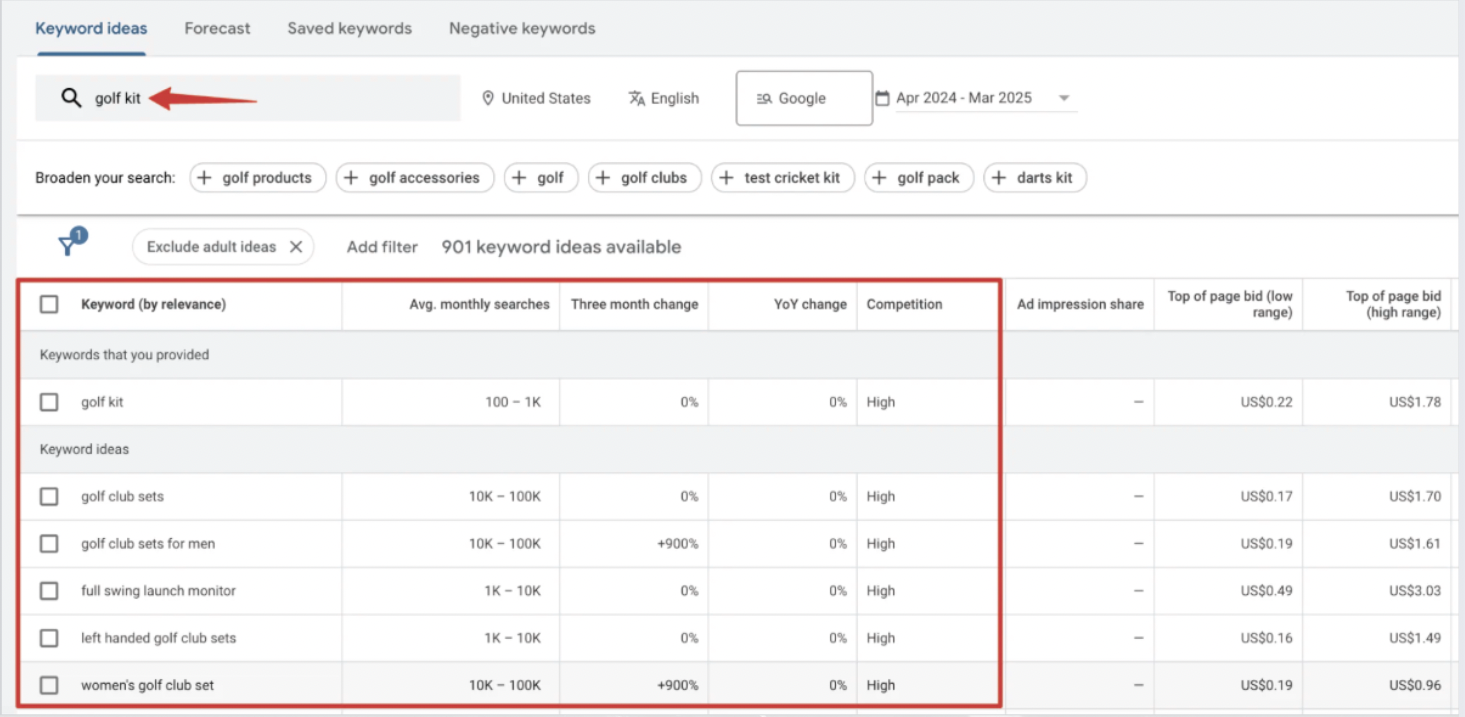The image size is (1465, 717).
Task: Click the 100 – 1K monthly searches value
Action: tap(513, 402)
